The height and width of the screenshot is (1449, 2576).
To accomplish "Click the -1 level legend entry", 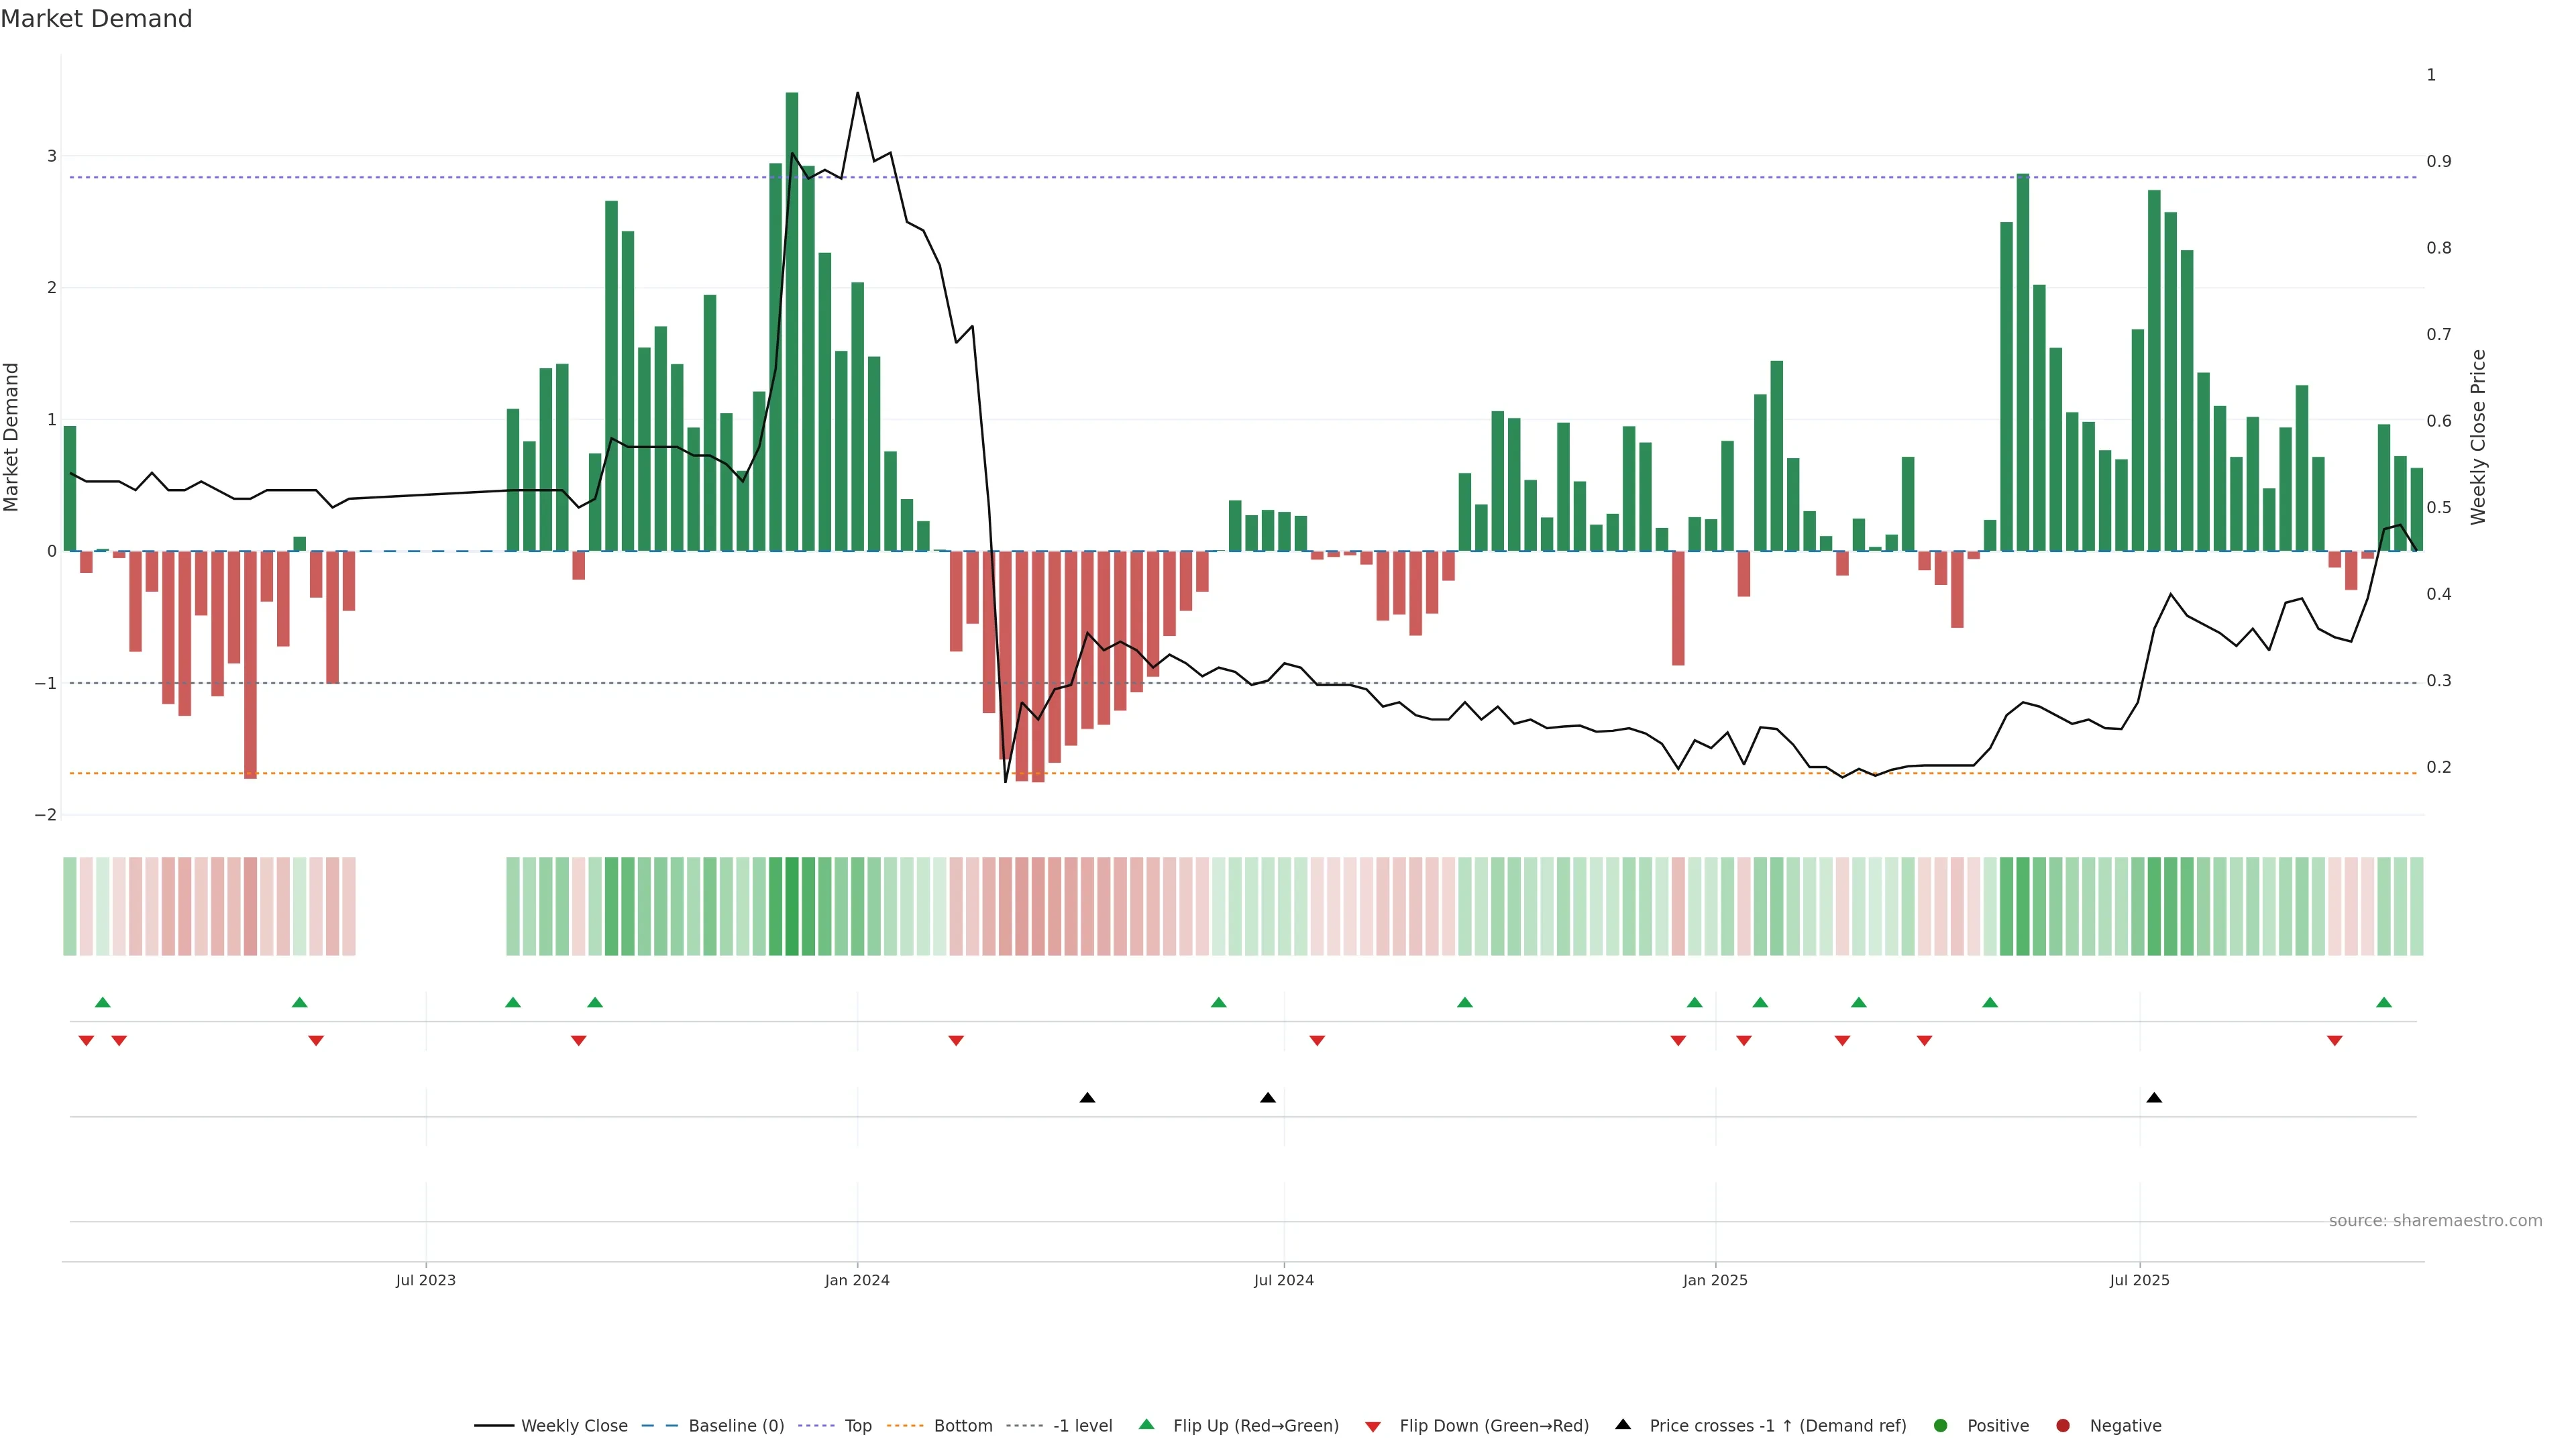I will [1082, 1426].
